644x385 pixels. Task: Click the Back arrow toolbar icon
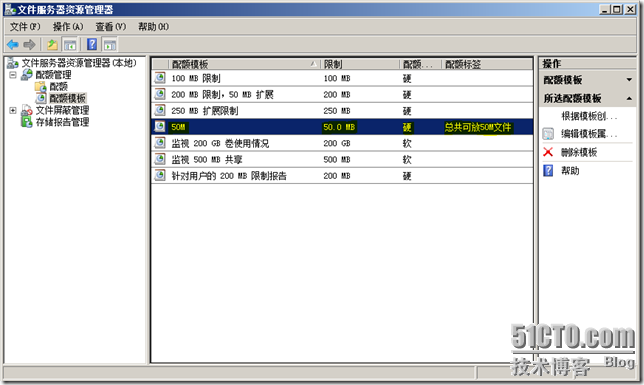(13, 44)
